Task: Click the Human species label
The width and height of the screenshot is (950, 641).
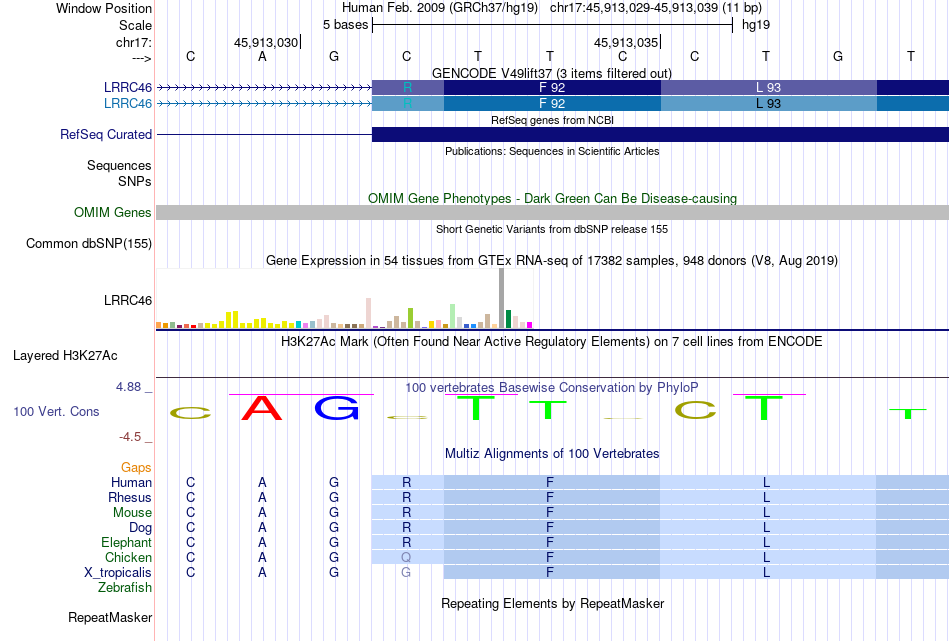Action: [131, 482]
